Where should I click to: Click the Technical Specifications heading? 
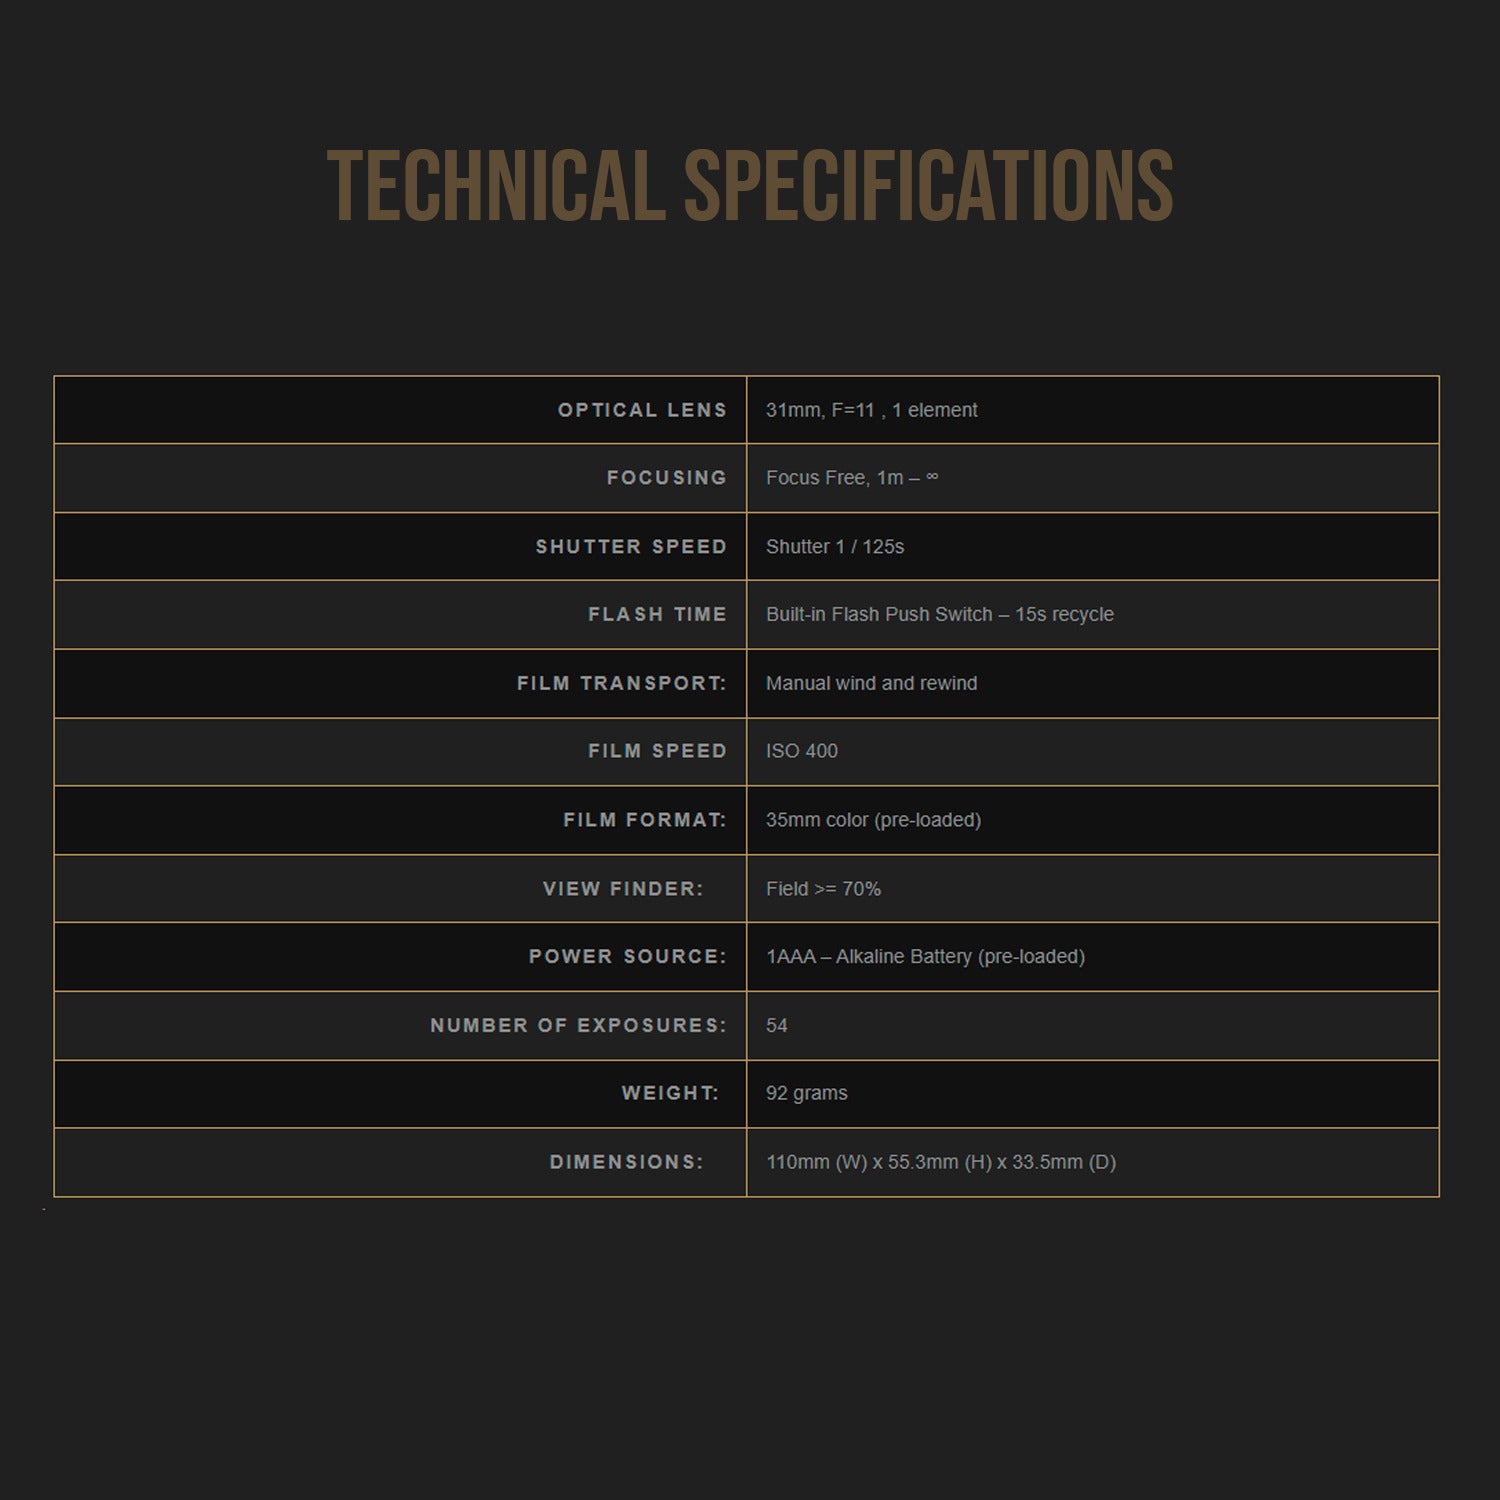(750, 186)
